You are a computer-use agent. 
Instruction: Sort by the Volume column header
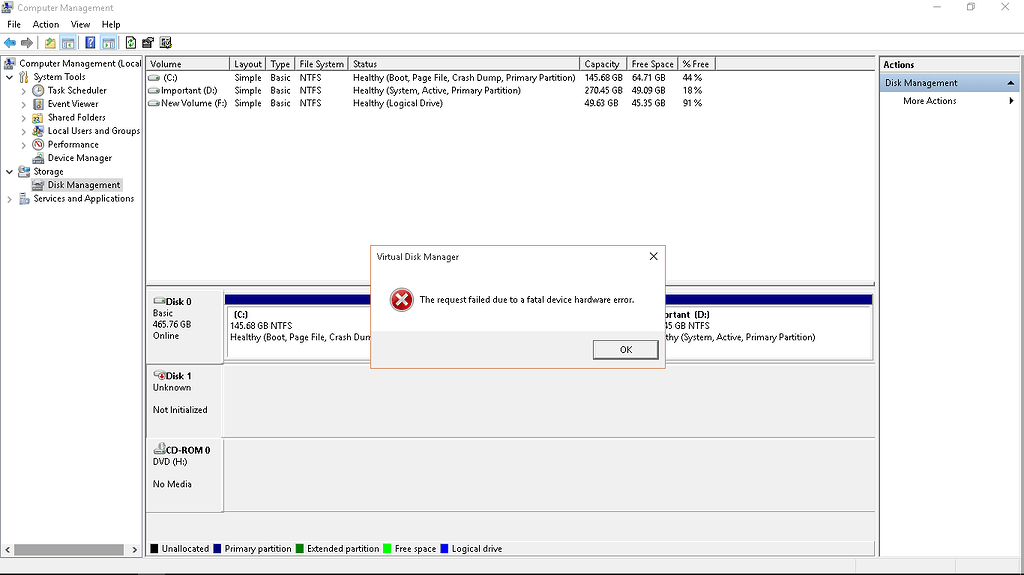click(188, 64)
